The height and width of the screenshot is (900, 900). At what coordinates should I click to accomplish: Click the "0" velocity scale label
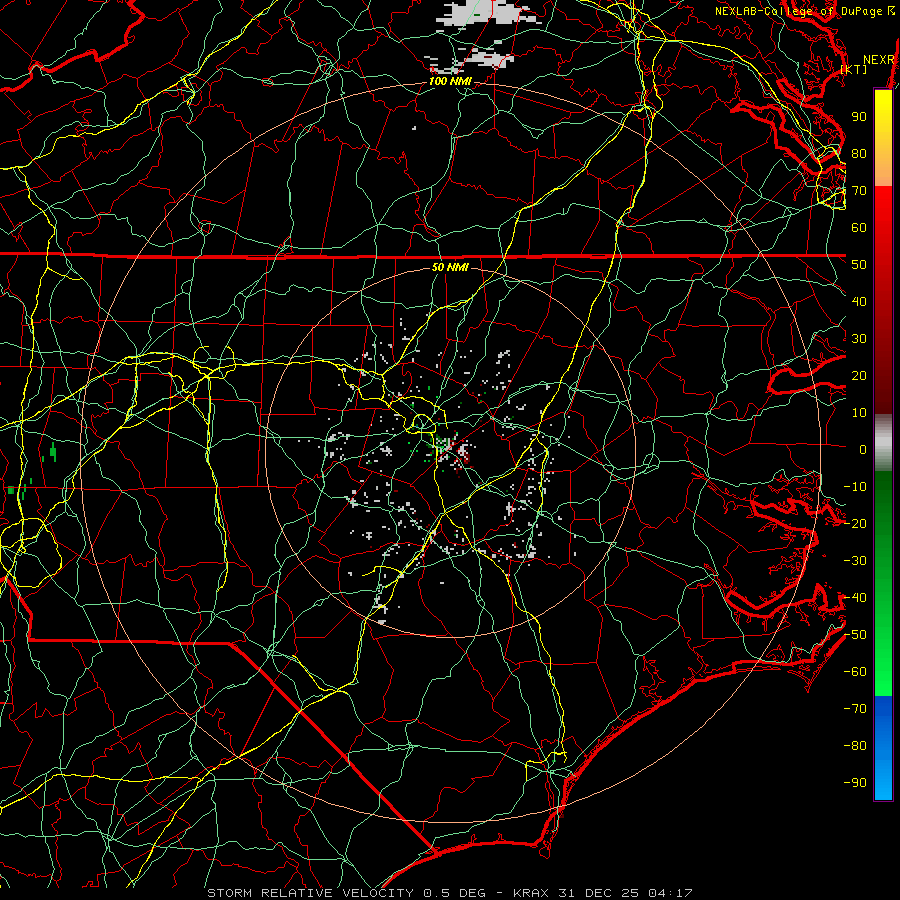pyautogui.click(x=863, y=450)
